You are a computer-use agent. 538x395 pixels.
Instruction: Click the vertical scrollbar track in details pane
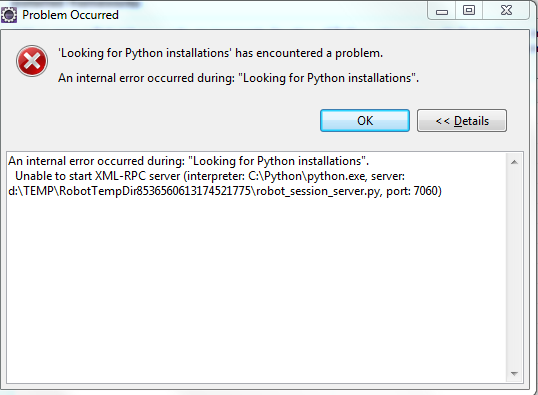click(514, 268)
